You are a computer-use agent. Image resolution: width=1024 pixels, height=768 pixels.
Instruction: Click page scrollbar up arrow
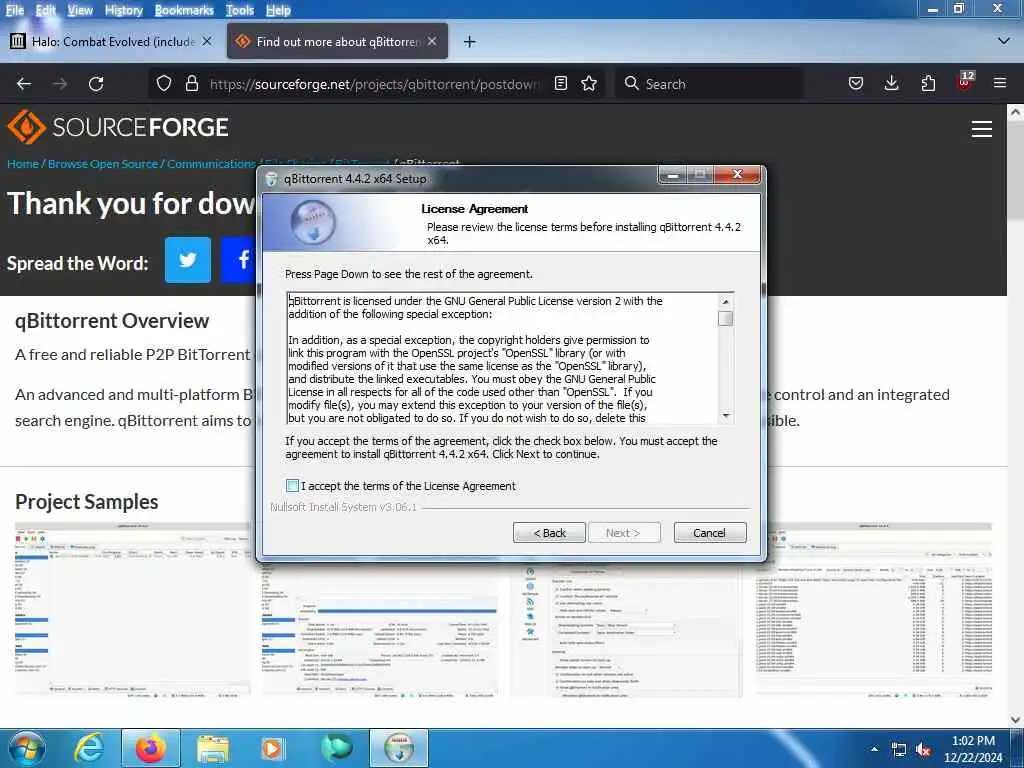tap(1016, 112)
